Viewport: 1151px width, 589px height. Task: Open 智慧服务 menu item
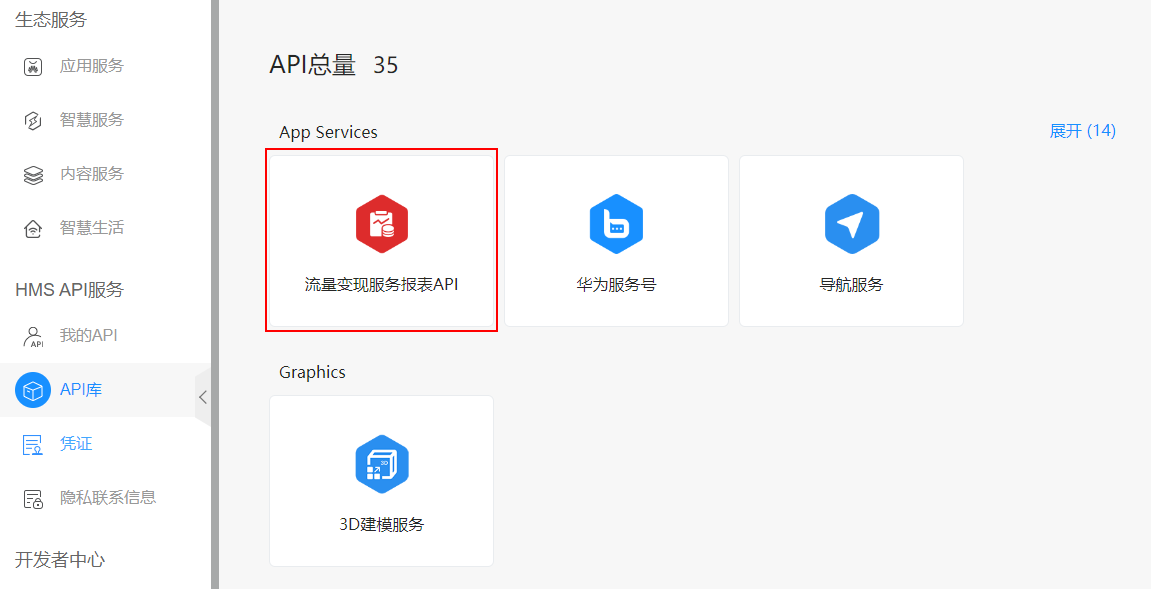92,120
